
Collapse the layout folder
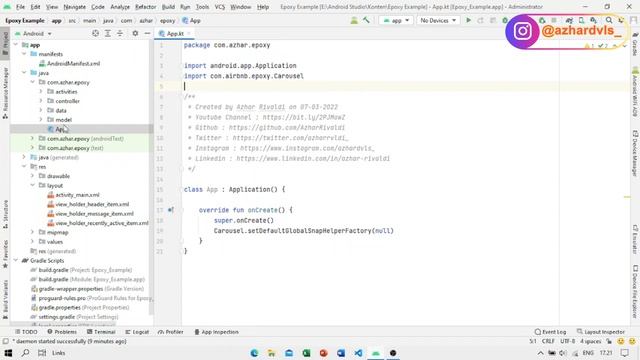(33, 185)
